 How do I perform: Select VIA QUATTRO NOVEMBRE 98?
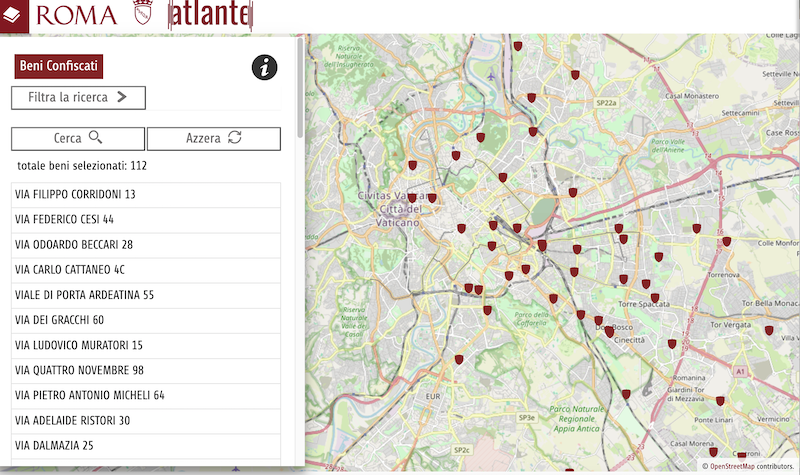pyautogui.click(x=146, y=370)
